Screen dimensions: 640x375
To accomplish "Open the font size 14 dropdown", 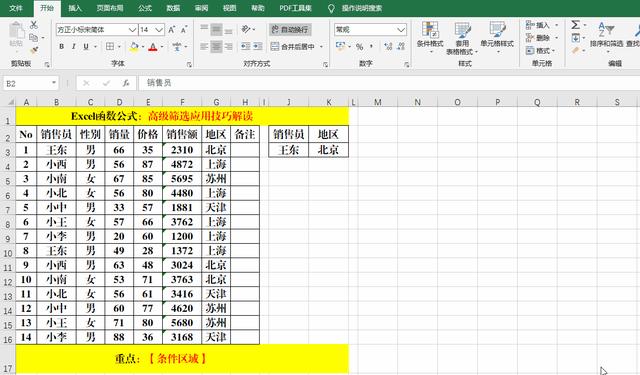I will (159, 30).
